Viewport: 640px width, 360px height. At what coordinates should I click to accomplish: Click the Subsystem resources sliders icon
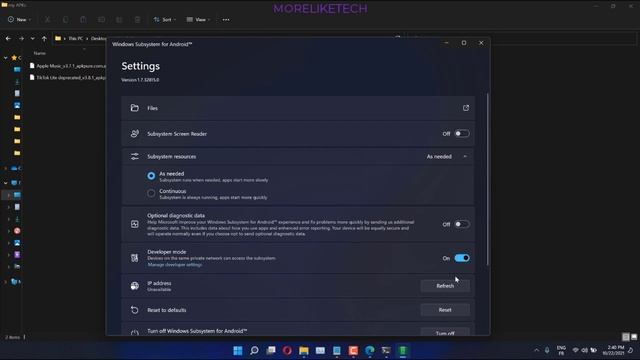click(x=135, y=156)
